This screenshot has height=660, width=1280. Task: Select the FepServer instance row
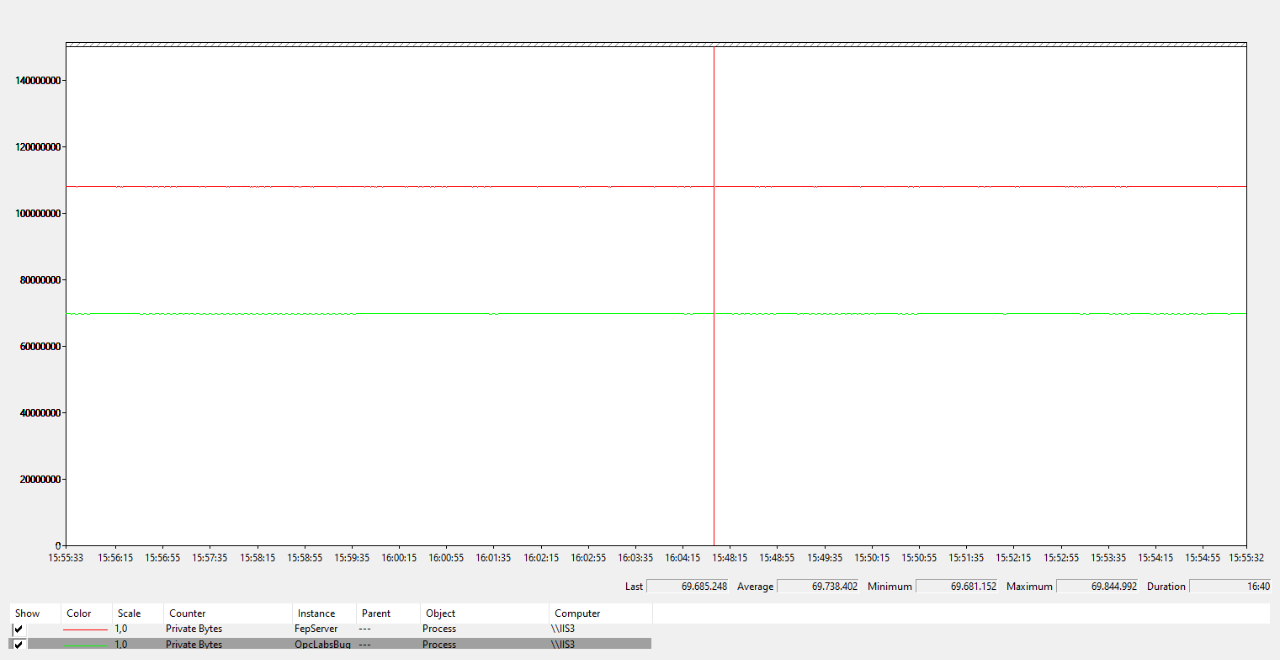(x=330, y=629)
